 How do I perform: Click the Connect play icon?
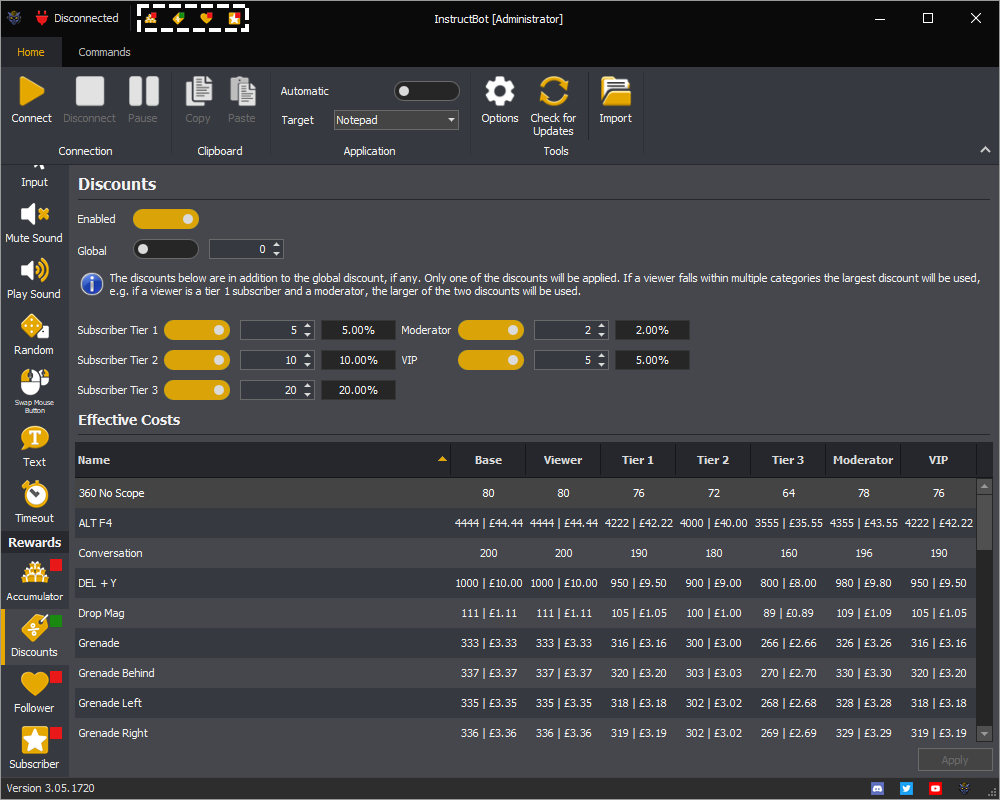click(x=31, y=91)
